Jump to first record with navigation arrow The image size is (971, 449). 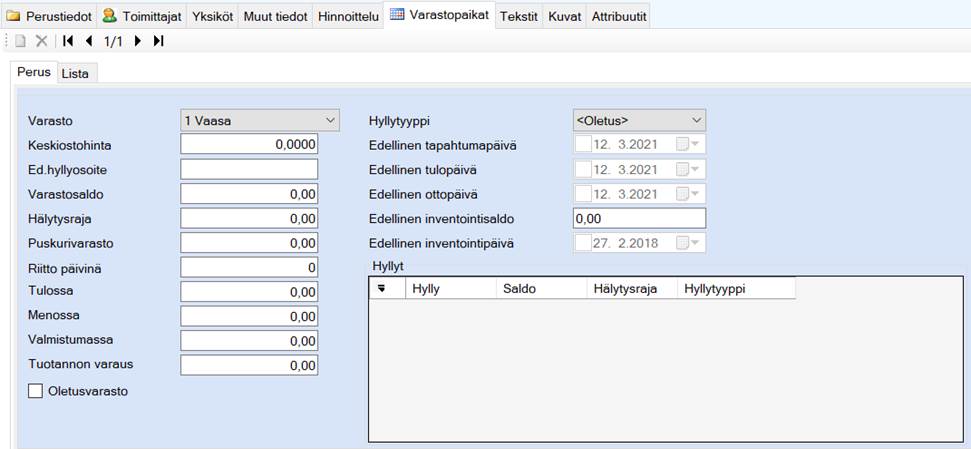point(68,41)
